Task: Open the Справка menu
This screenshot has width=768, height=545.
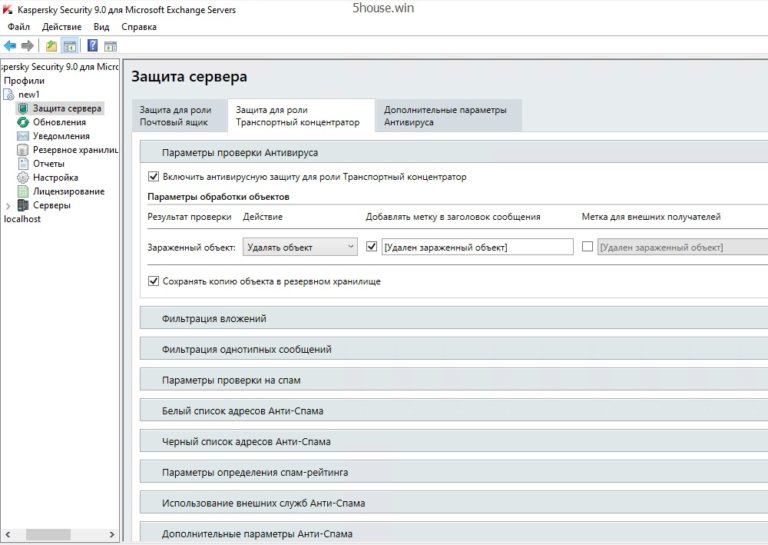Action: (x=139, y=27)
